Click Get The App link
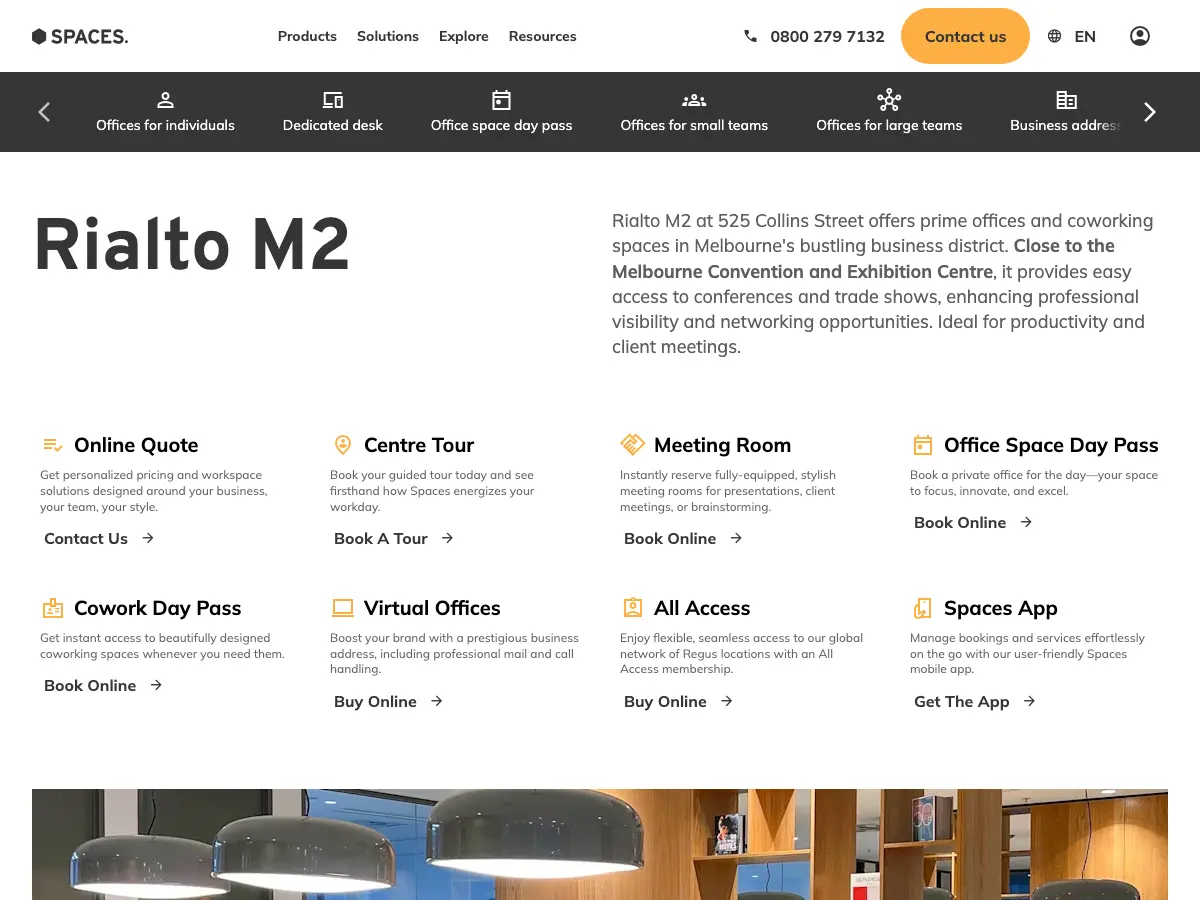 [x=975, y=701]
